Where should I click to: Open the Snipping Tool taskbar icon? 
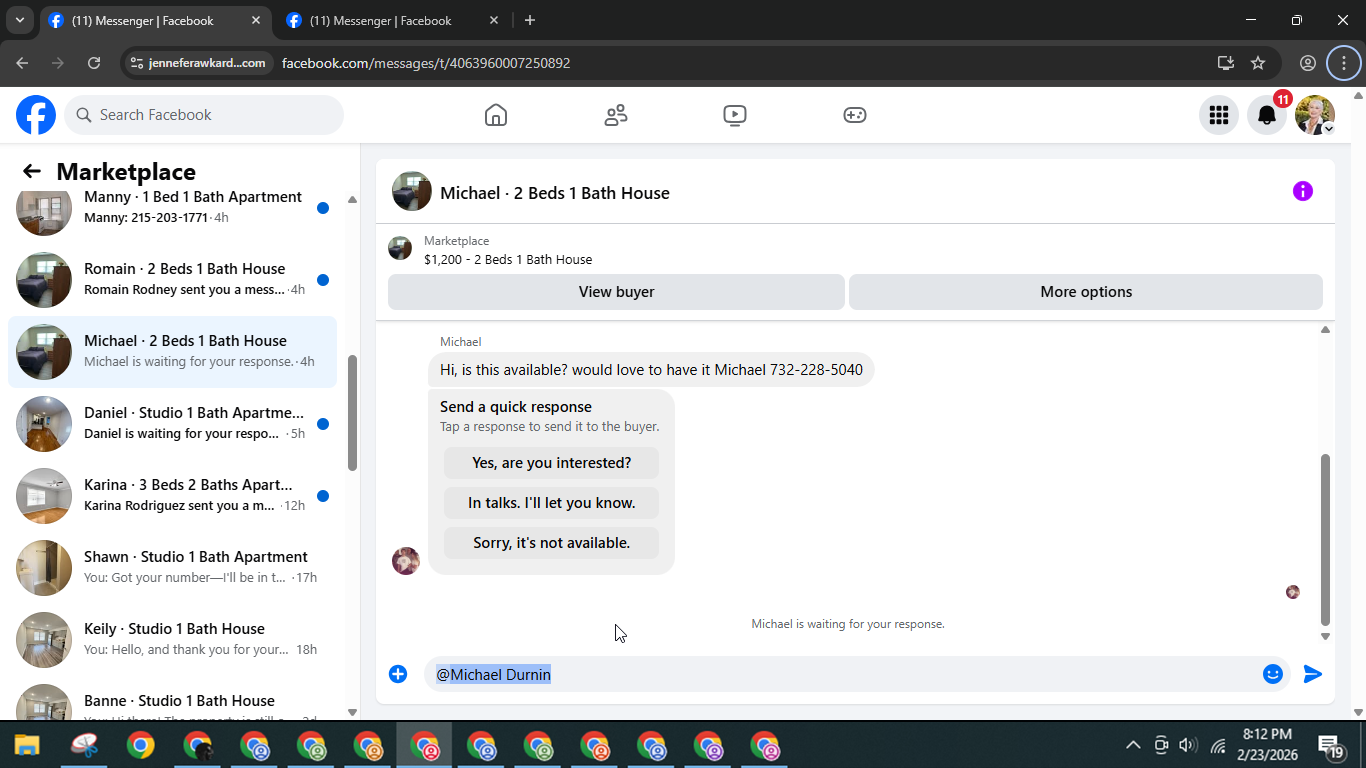click(84, 746)
